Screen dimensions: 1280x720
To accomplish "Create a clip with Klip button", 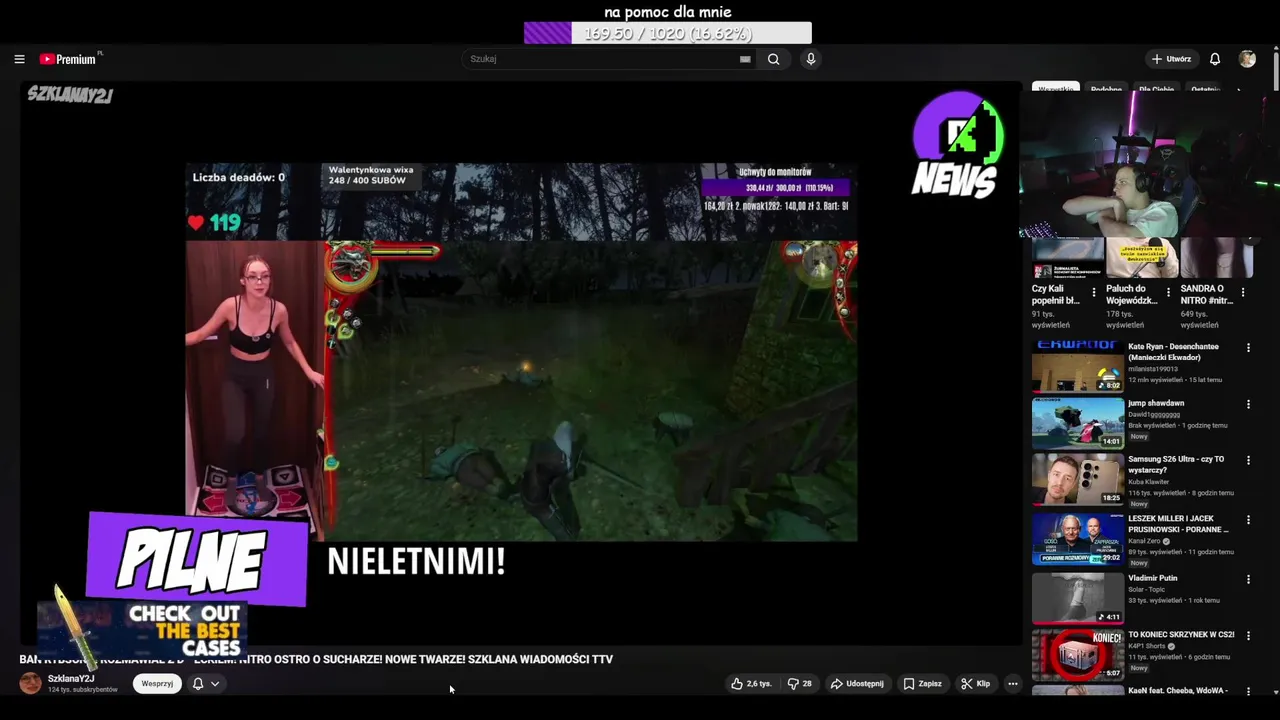I will 975,684.
